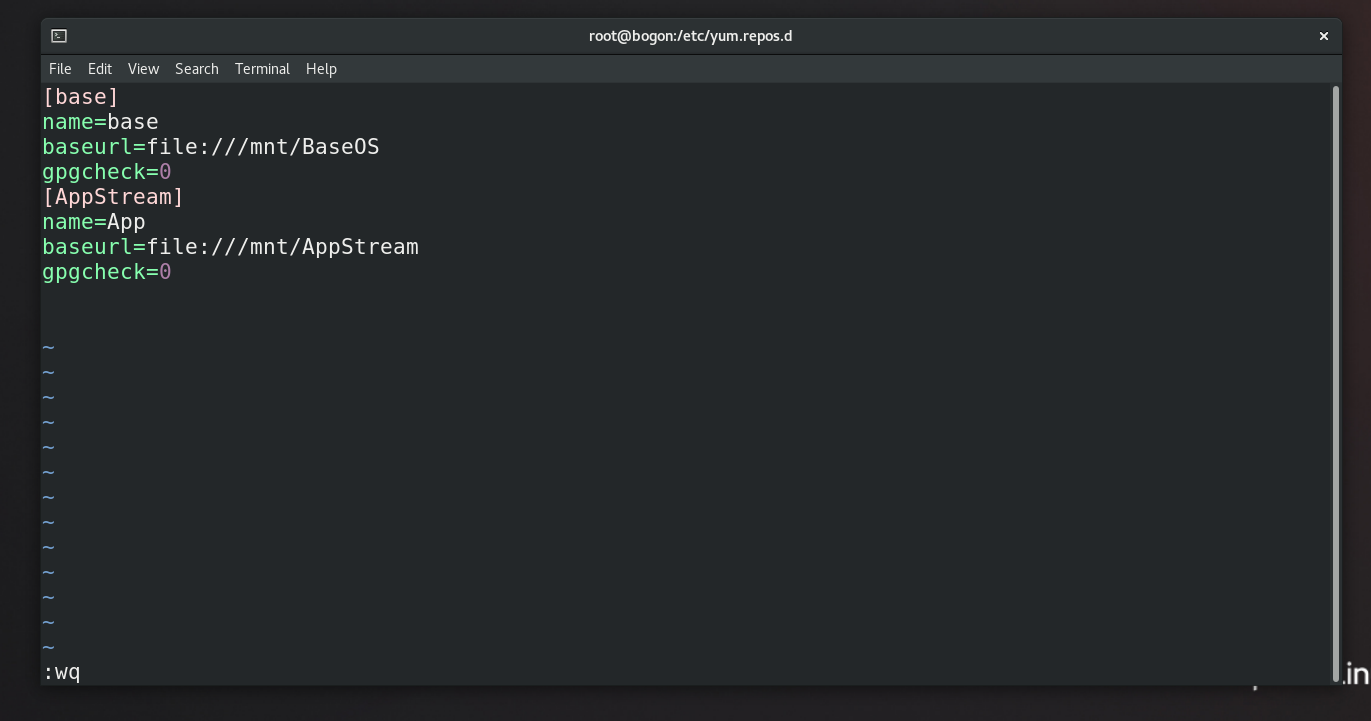
Task: Open the Search menu
Action: [196, 69]
